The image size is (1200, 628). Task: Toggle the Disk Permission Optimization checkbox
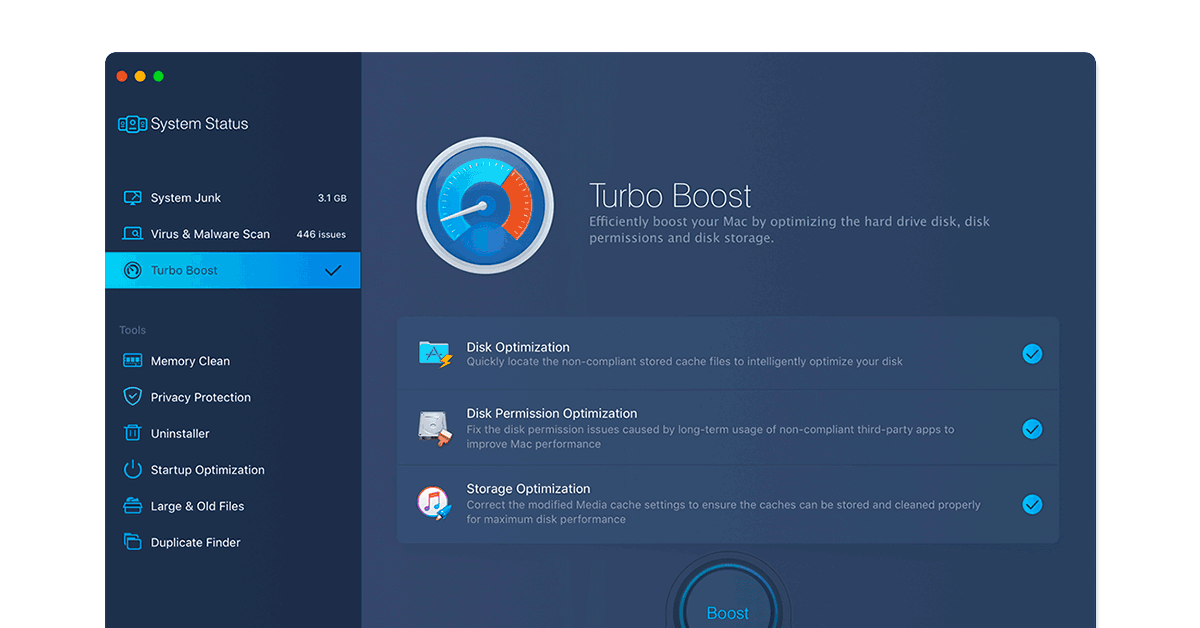pos(1032,429)
